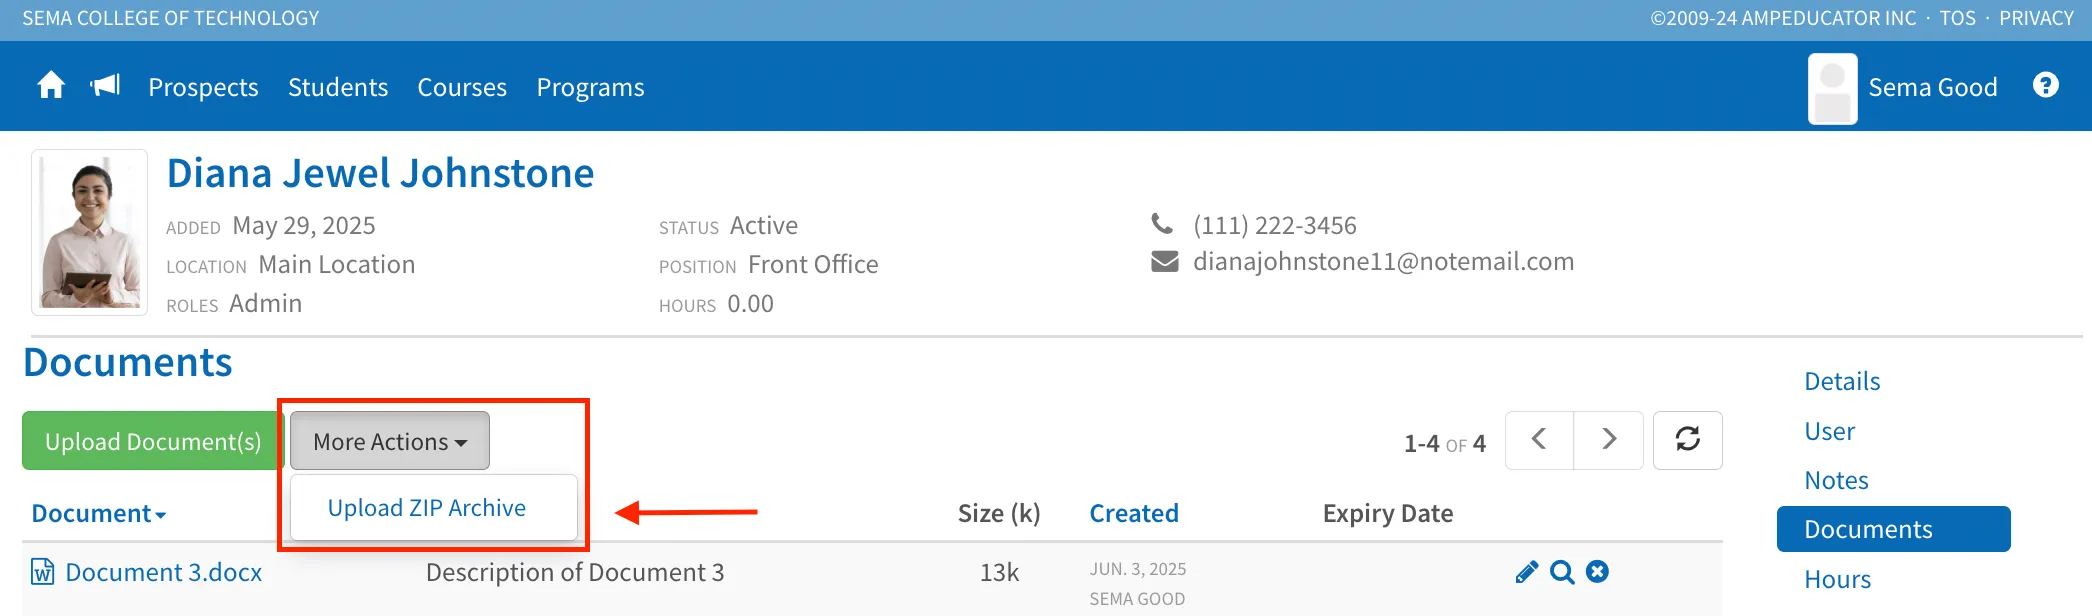Click the Admin roles value
The image size is (2092, 616).
pyautogui.click(x=266, y=303)
